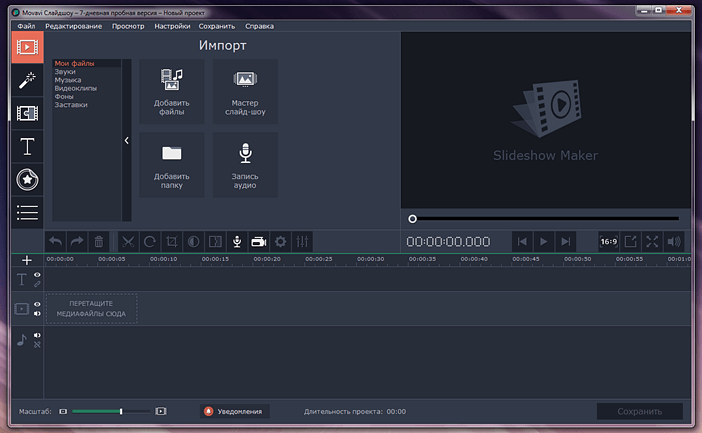Click the Delete trash can icon

(99, 242)
